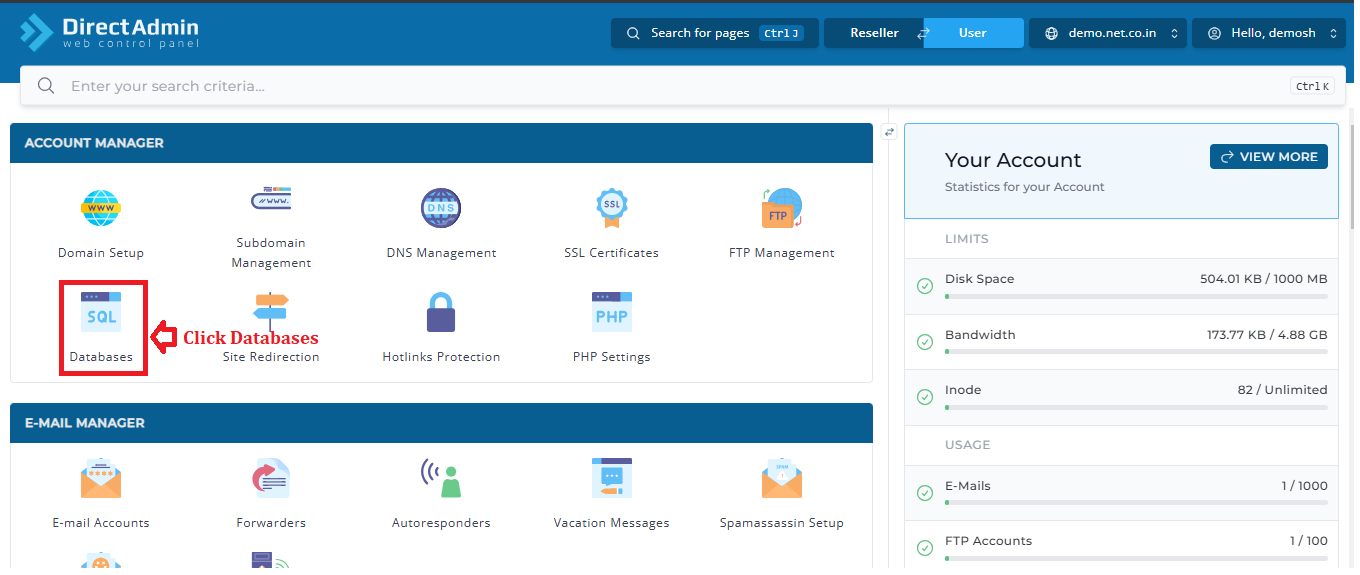Click the Bandwidth usage bar
The width and height of the screenshot is (1360, 575).
(x=1136, y=352)
